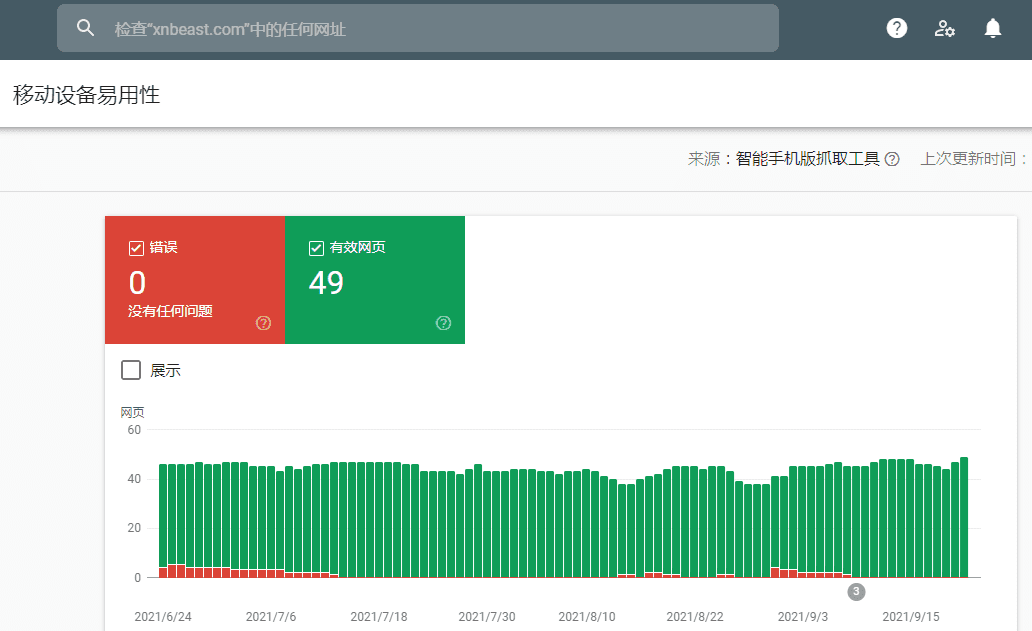Click the 2021/7/6 axis date label
The width and height of the screenshot is (1032, 631).
(271, 617)
